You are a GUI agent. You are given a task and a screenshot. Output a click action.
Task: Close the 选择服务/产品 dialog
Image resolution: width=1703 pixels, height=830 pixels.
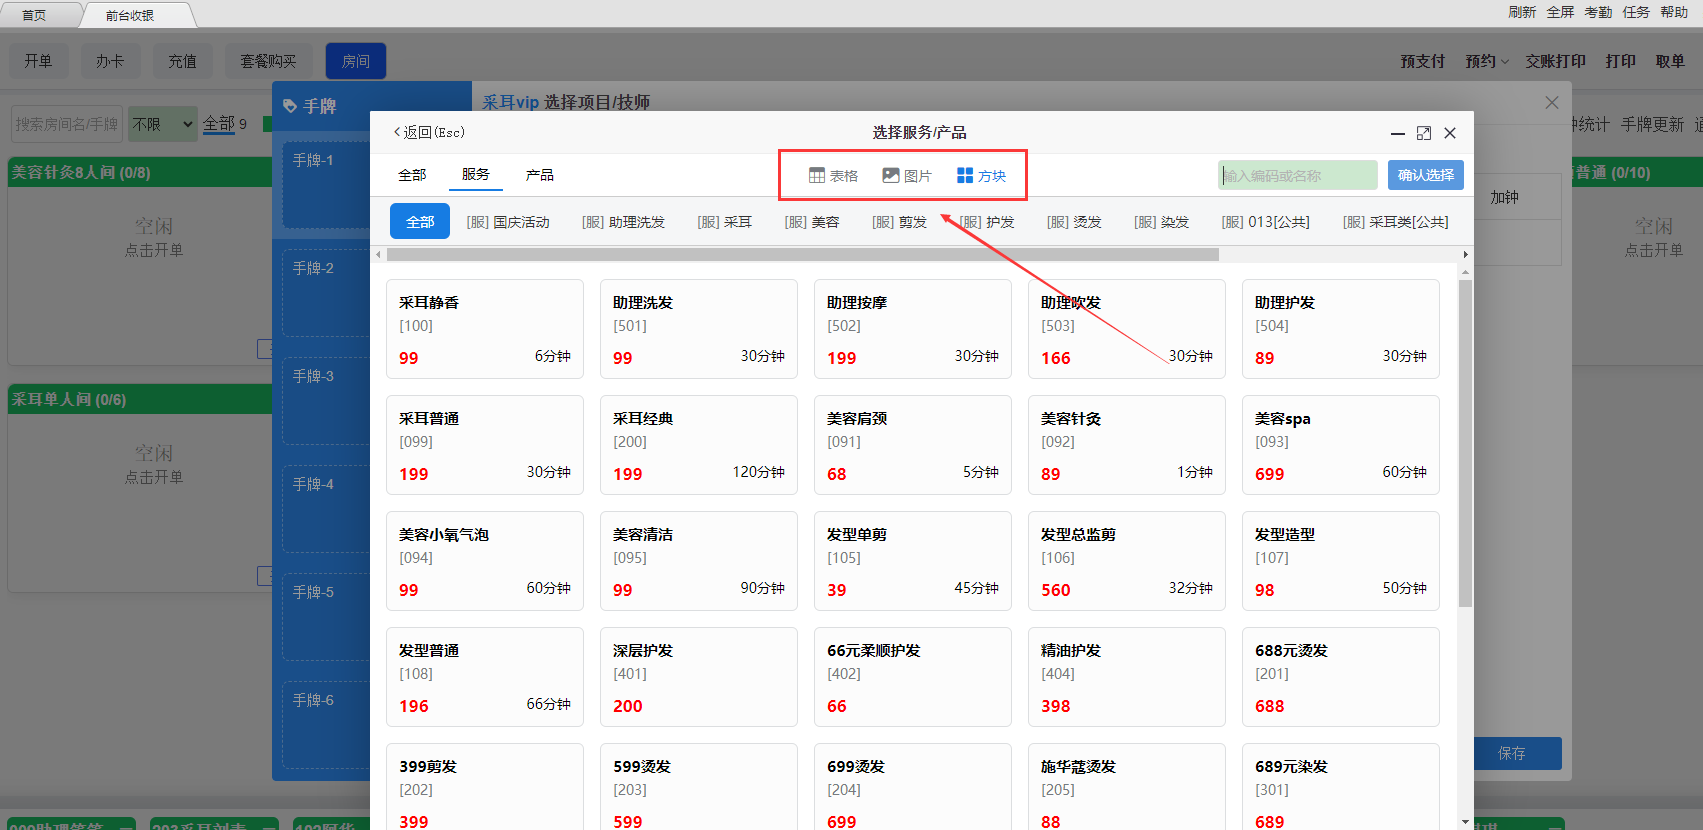[x=1450, y=133]
